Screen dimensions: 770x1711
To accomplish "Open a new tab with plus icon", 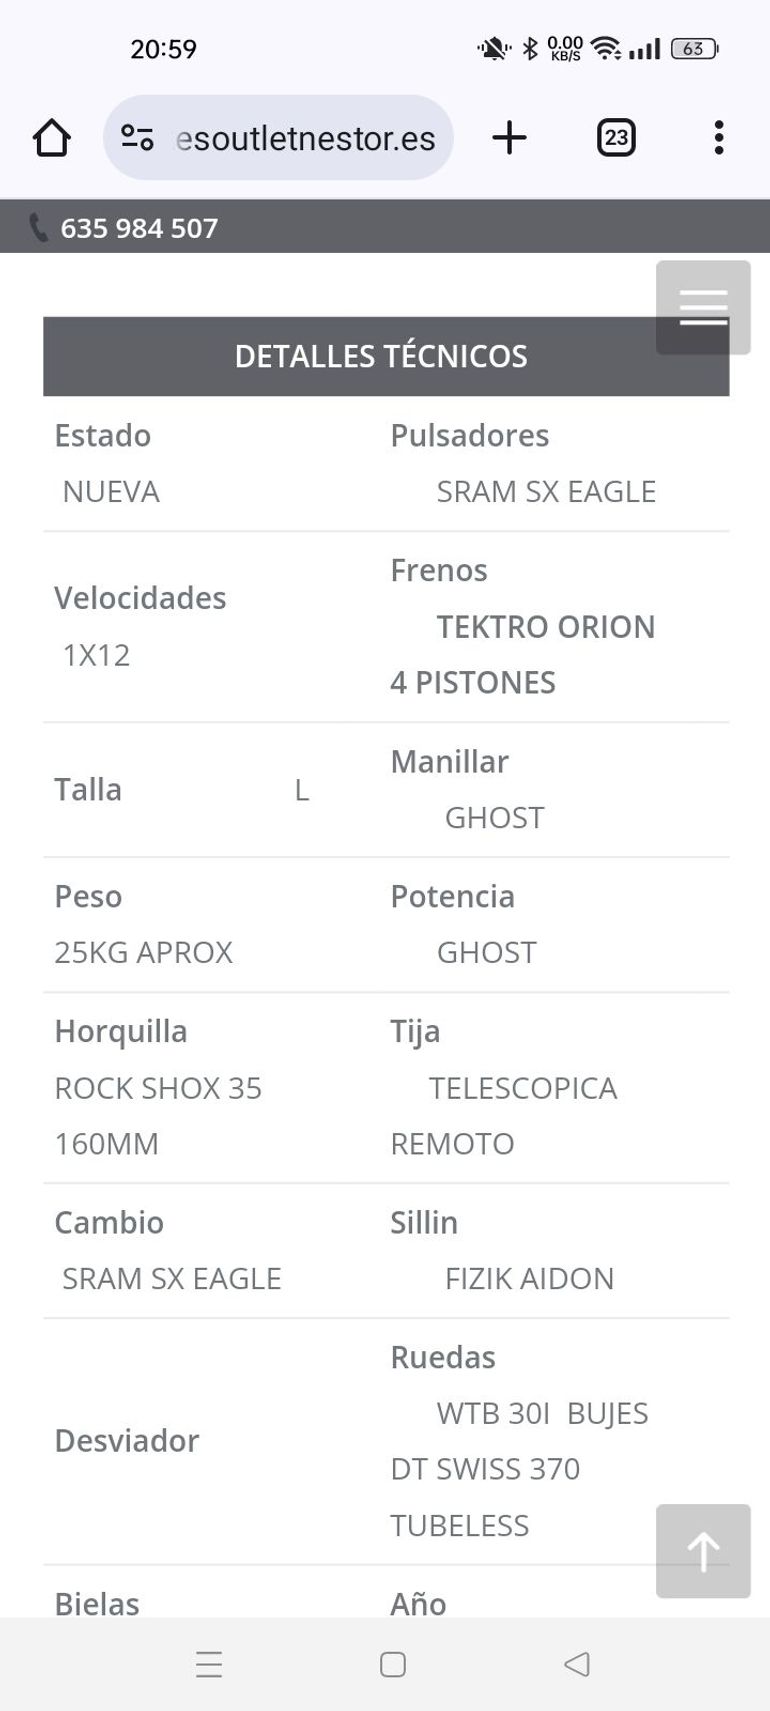I will coord(509,138).
